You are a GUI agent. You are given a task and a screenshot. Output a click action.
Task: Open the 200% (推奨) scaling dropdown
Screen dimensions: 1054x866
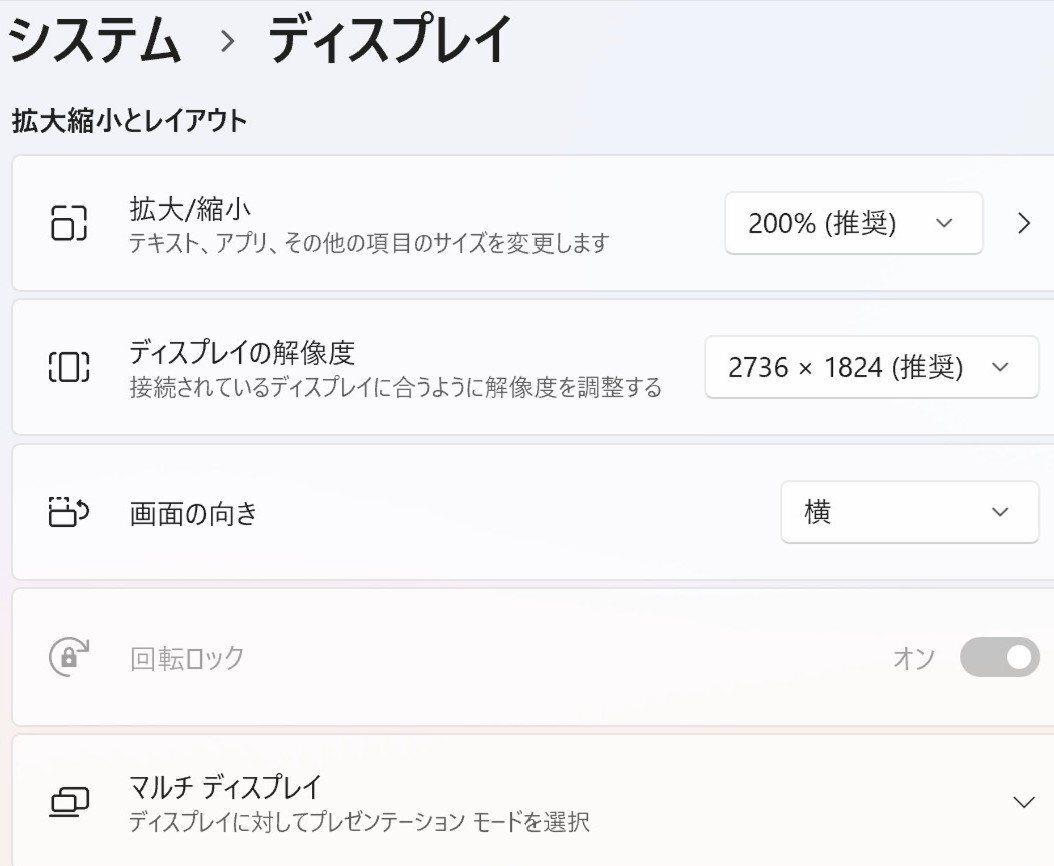click(854, 223)
